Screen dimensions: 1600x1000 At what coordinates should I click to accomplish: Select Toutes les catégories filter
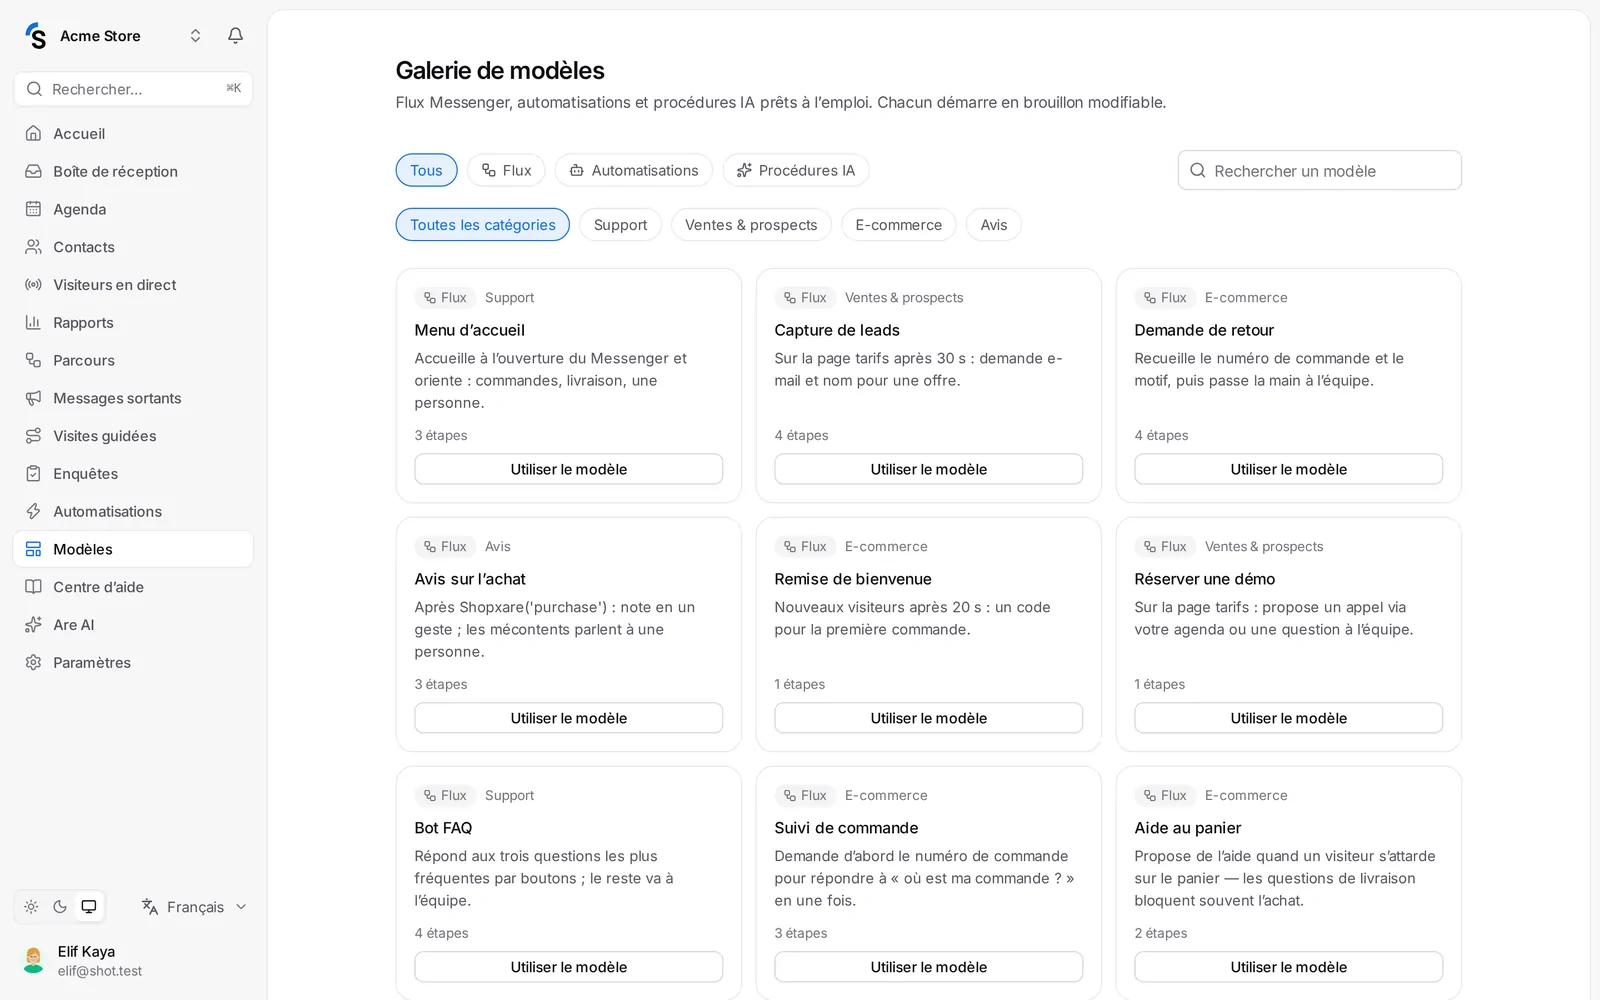(483, 225)
